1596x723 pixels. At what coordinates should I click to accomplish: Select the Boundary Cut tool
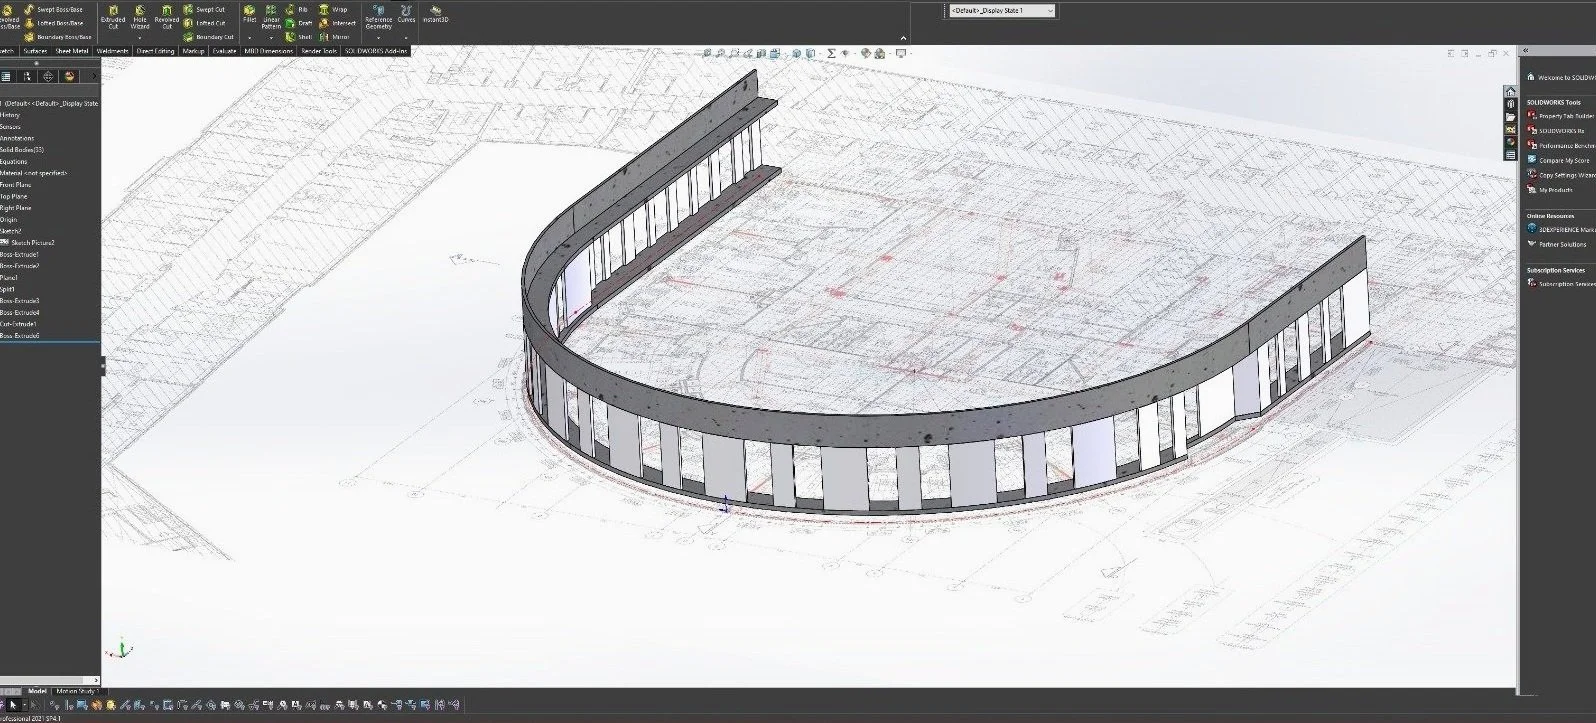[x=208, y=37]
